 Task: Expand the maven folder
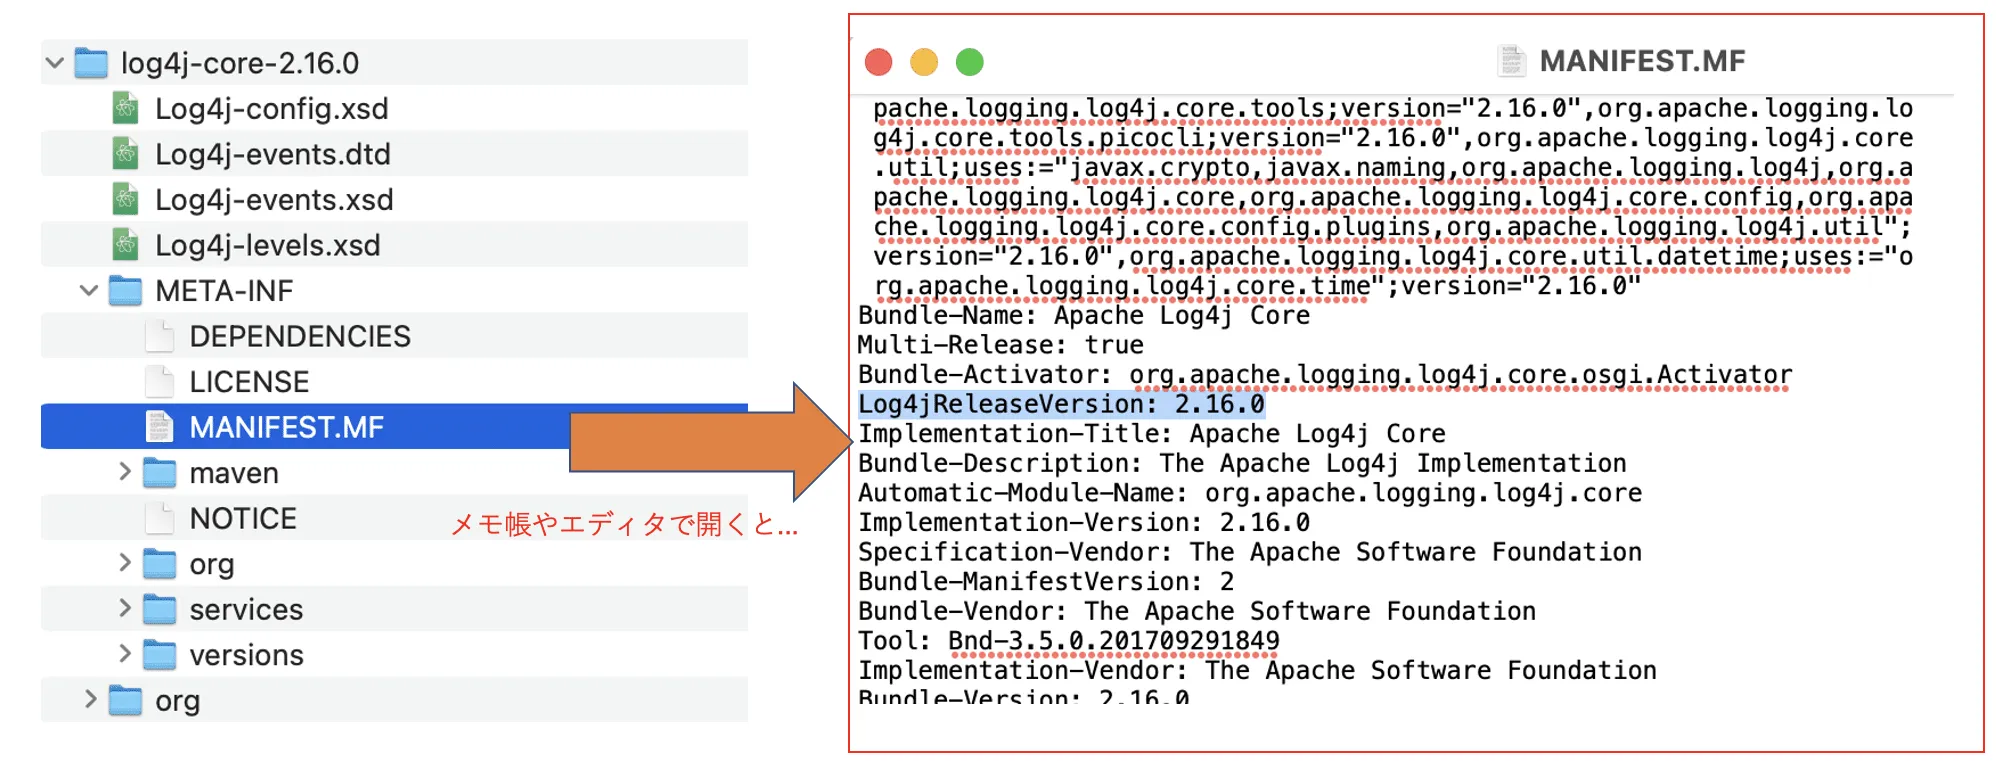pos(124,472)
